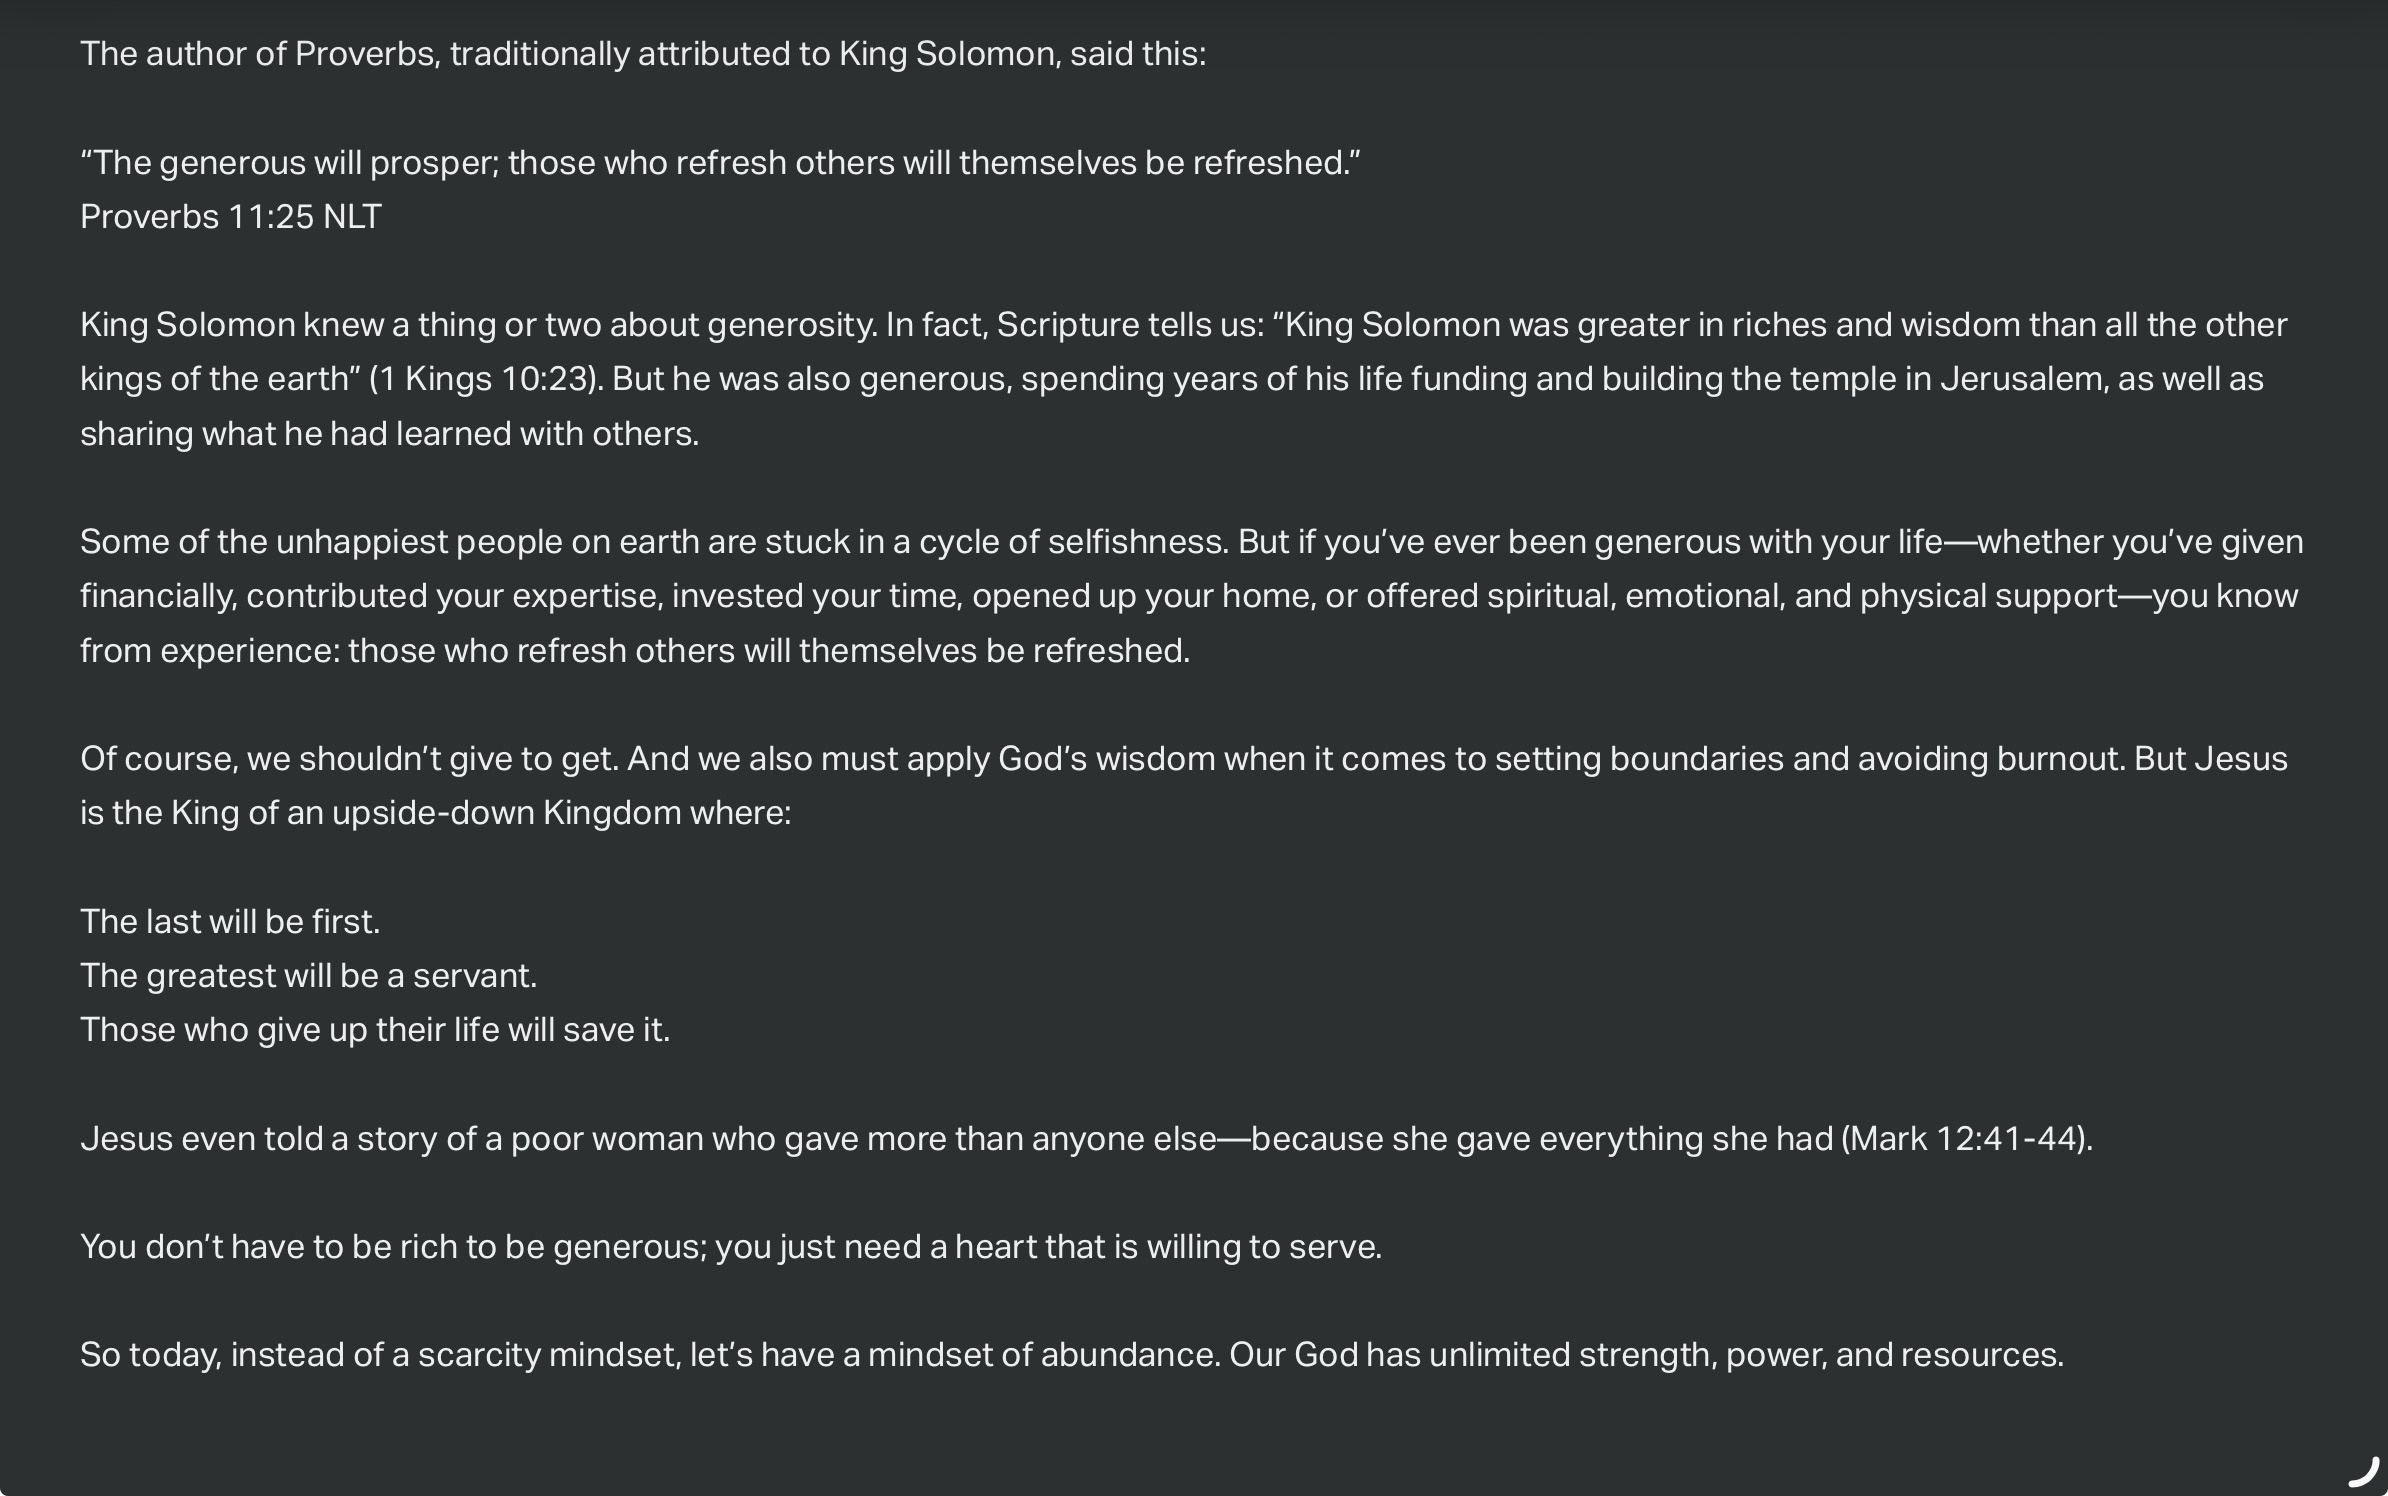The width and height of the screenshot is (2388, 1496).
Task: Click the quoted verse 'The generous will prosper'
Action: tap(720, 163)
